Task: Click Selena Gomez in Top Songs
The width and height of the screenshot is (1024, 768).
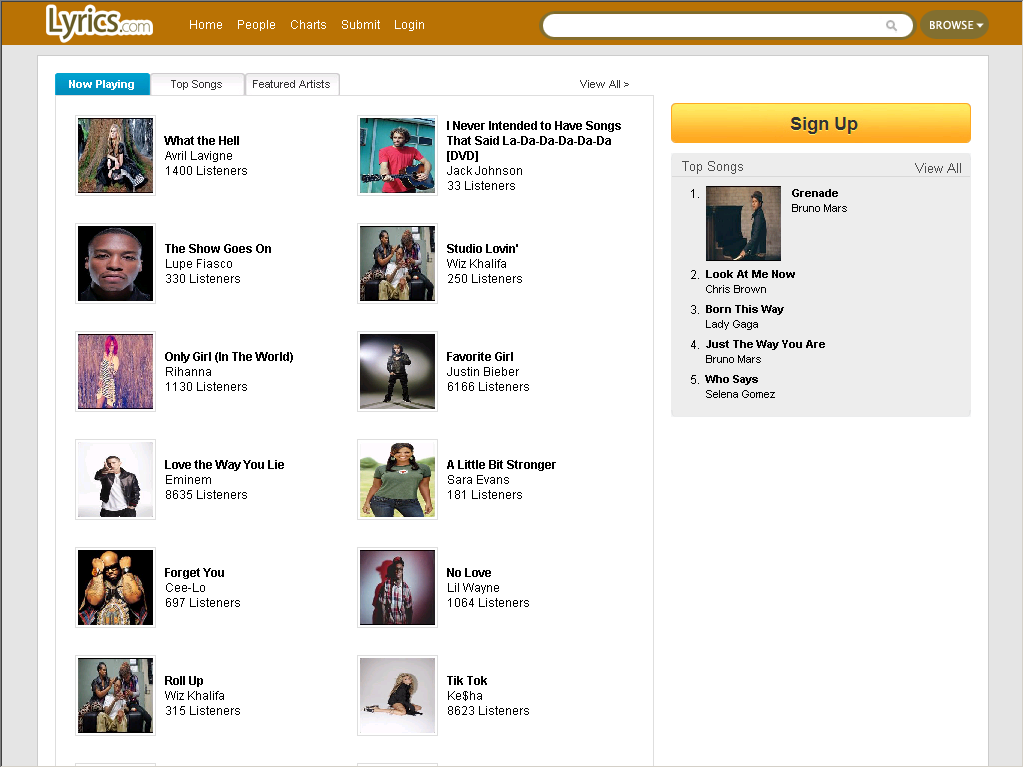Action: [x=740, y=394]
